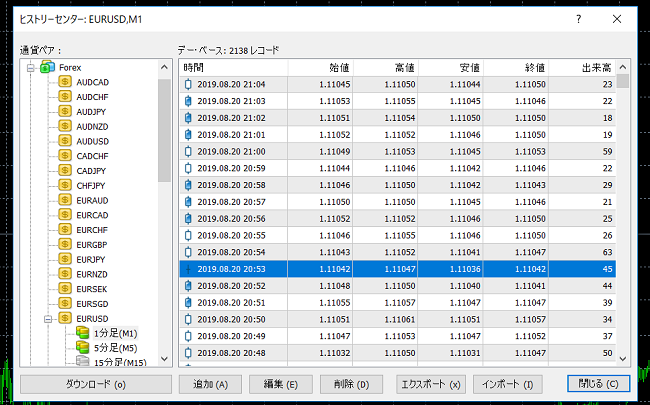
Task: Click the ダウンロード download button
Action: click(96, 384)
